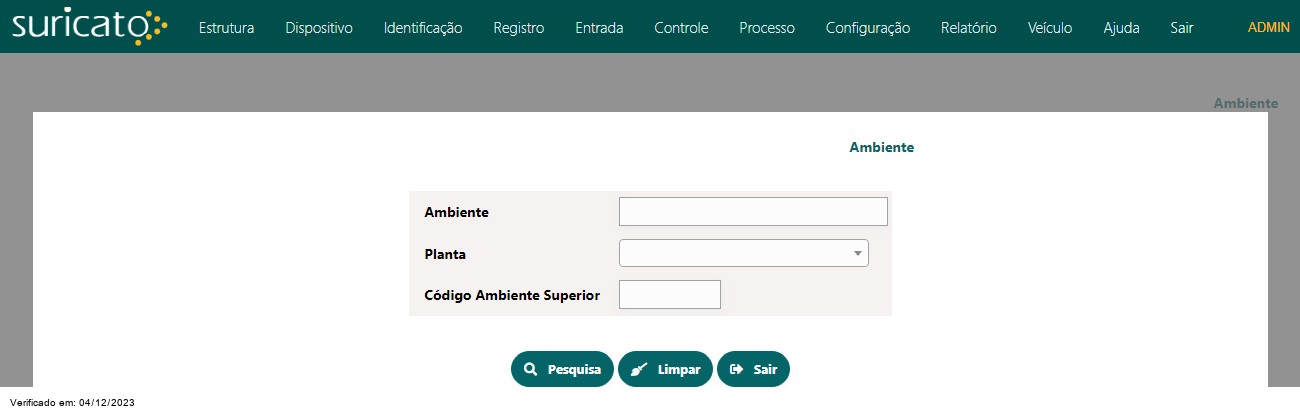Open the Estrutura menu
Image resolution: width=1300 pixels, height=417 pixels.
point(226,28)
